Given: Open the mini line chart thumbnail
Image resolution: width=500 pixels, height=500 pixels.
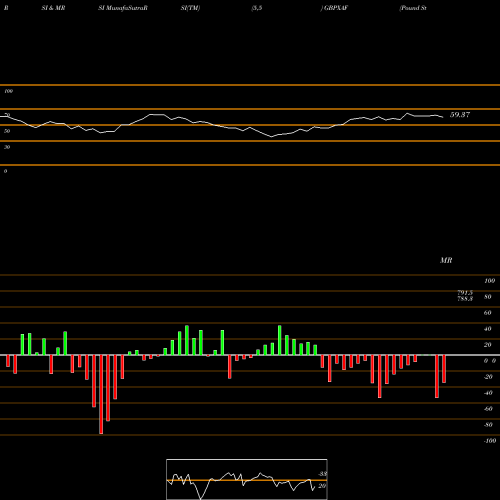Looking at the screenshot, I should (247, 479).
